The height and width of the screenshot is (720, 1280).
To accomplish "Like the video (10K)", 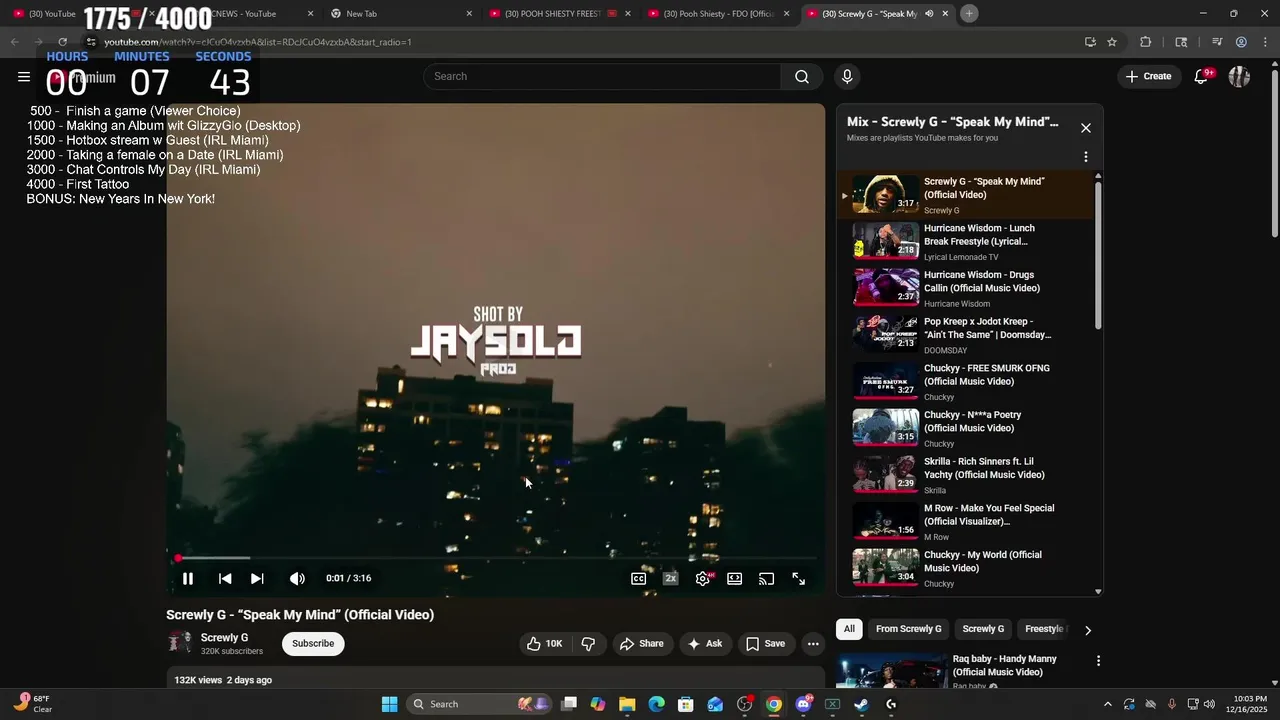I will [x=544, y=643].
